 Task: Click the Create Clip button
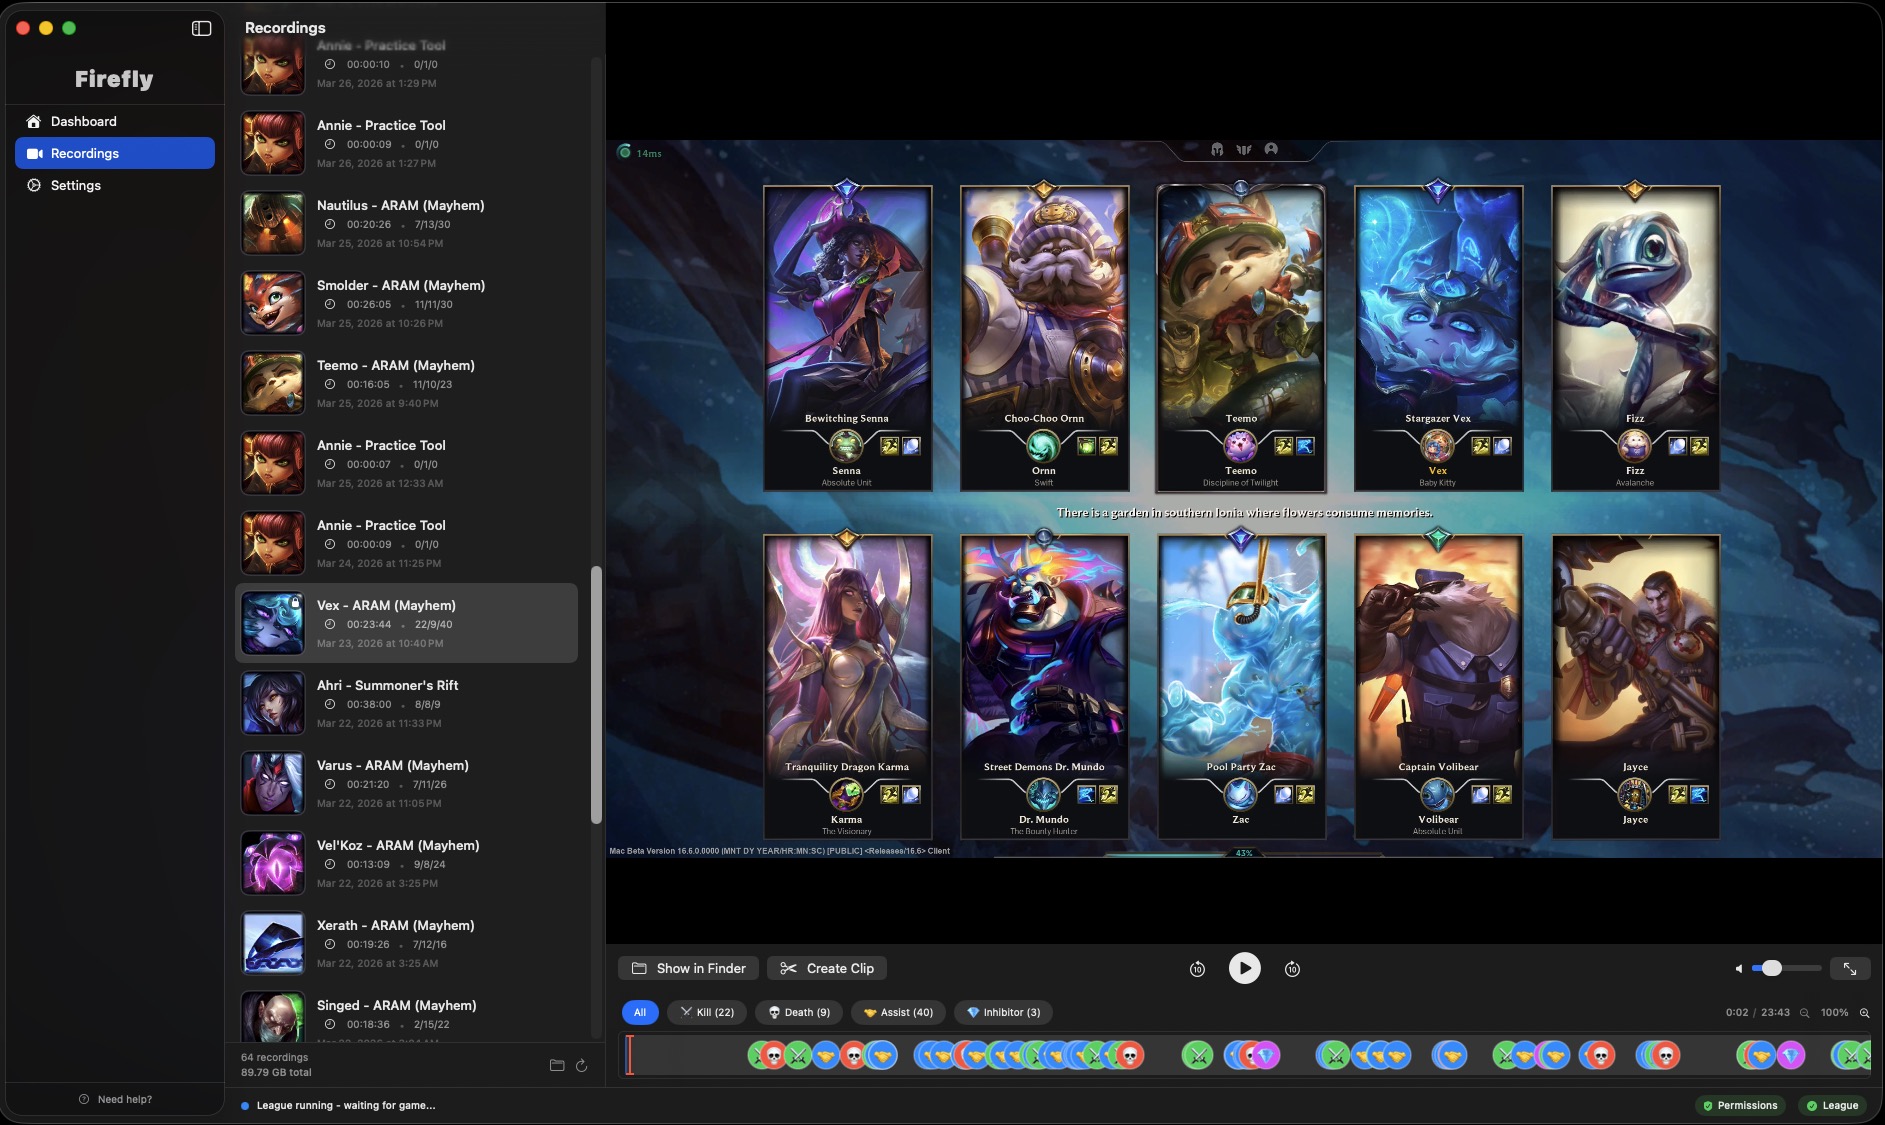pyautogui.click(x=827, y=968)
